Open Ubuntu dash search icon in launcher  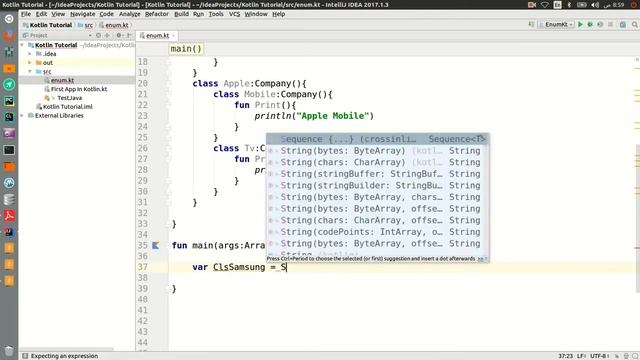(x=9, y=19)
